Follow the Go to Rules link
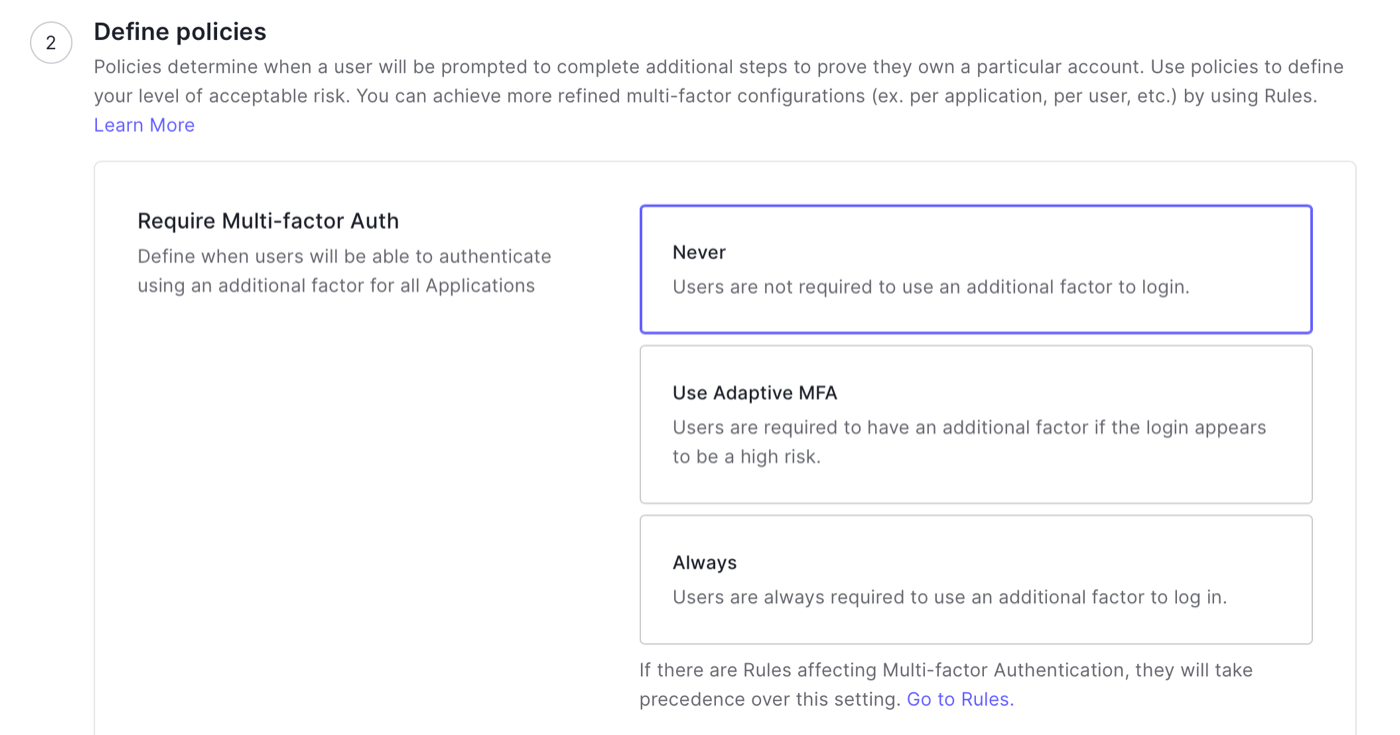This screenshot has width=1400, height=735. coord(960,699)
